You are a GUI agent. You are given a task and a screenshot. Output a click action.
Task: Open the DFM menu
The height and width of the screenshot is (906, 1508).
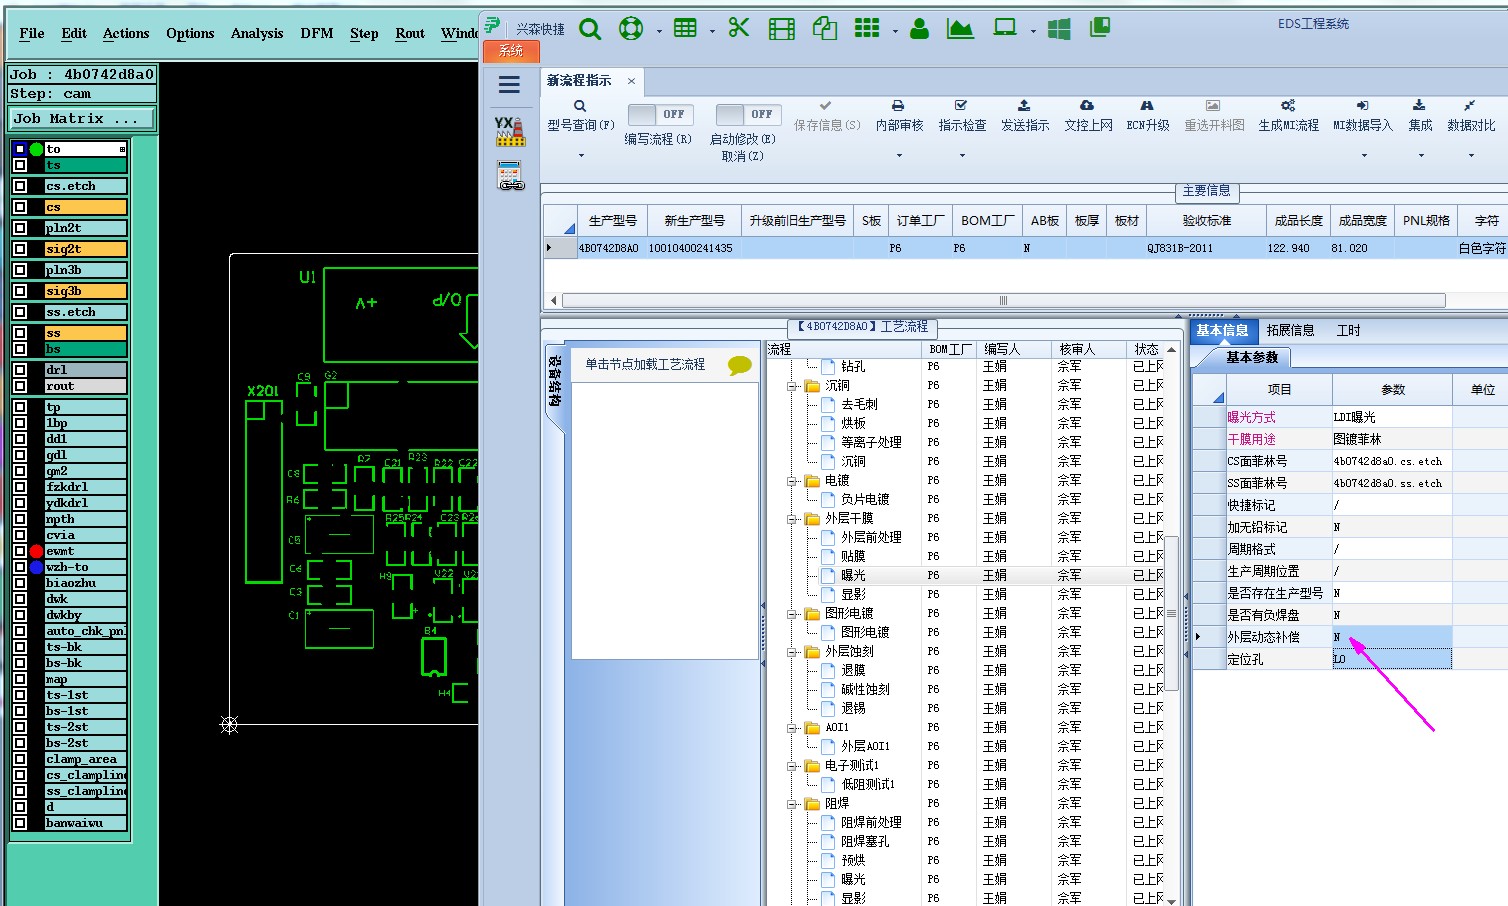pos(317,33)
